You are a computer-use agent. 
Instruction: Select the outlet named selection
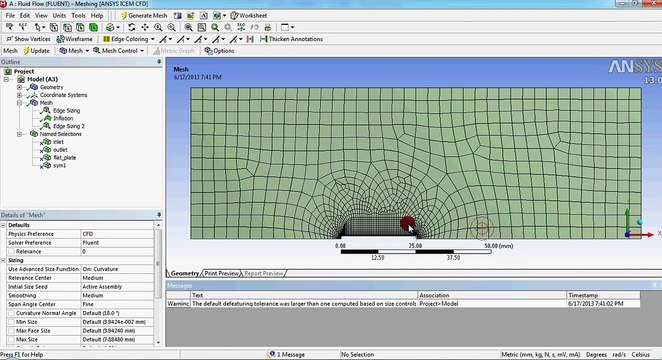(60, 150)
